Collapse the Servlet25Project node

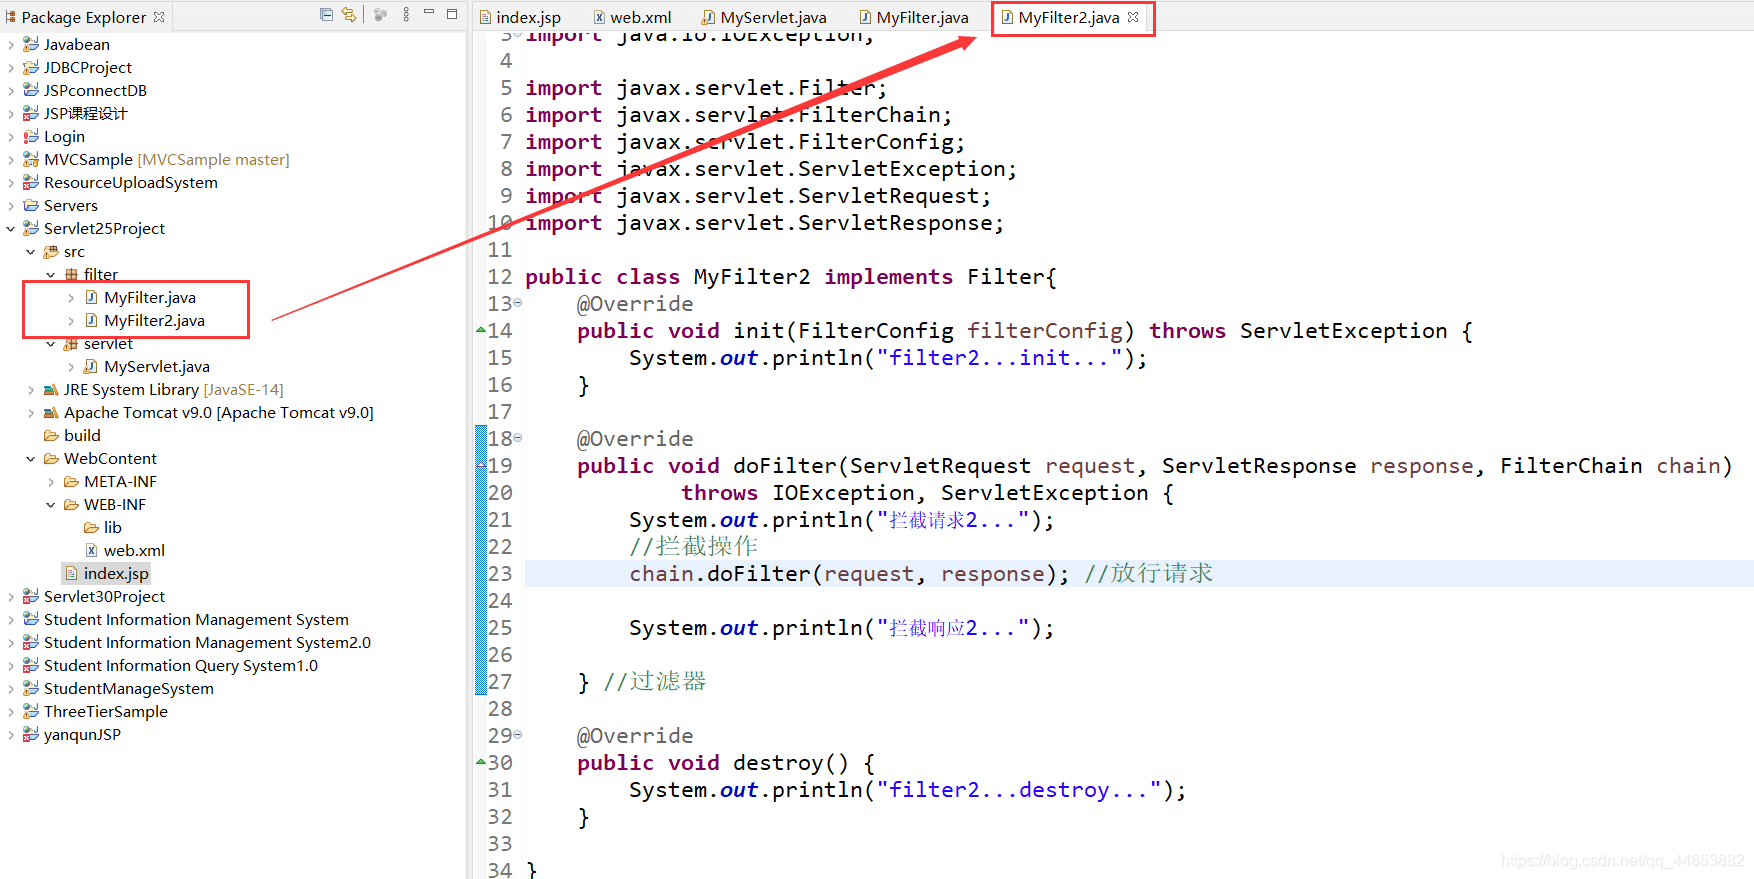(x=11, y=229)
